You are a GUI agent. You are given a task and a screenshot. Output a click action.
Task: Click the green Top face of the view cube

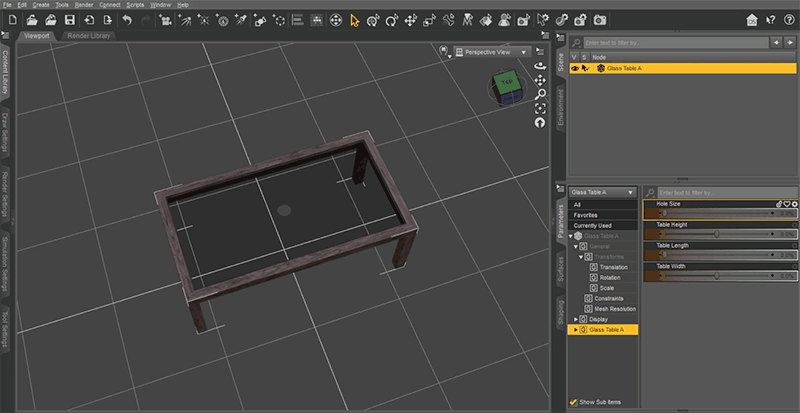(507, 82)
